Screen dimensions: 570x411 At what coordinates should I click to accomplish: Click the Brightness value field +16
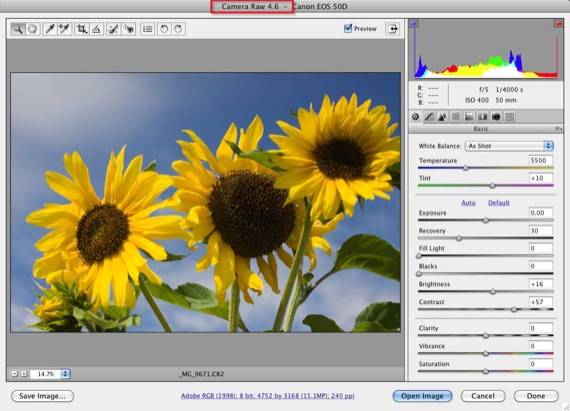tap(541, 284)
